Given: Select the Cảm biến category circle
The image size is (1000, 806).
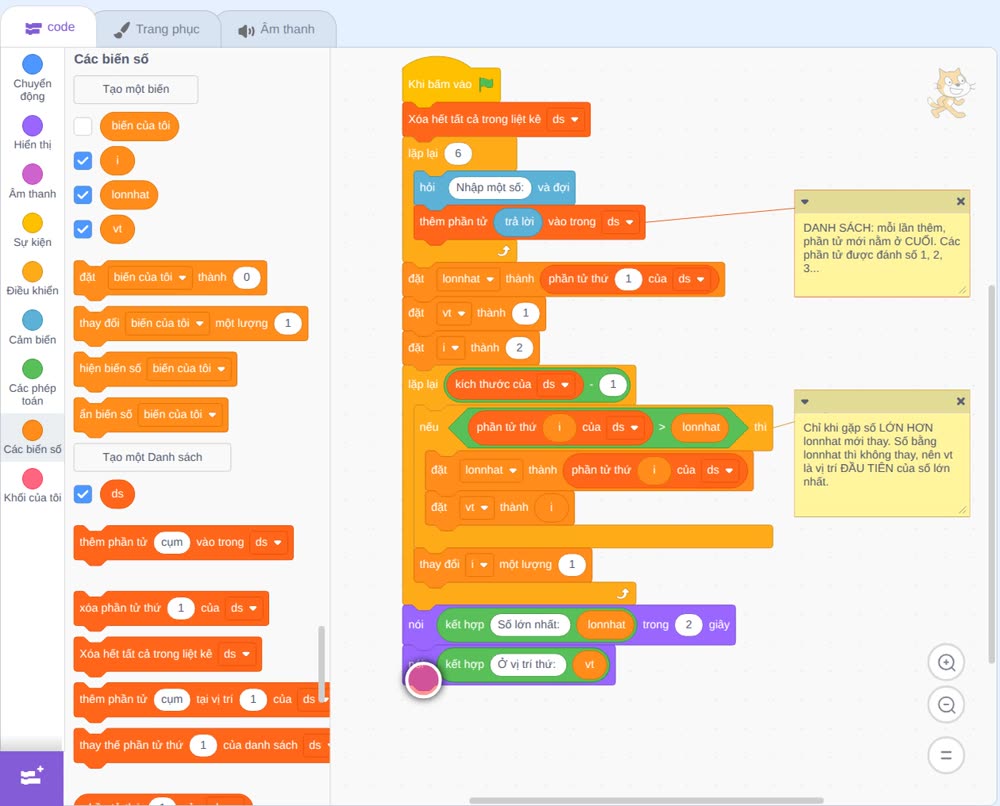Looking at the screenshot, I should pyautogui.click(x=33, y=320).
